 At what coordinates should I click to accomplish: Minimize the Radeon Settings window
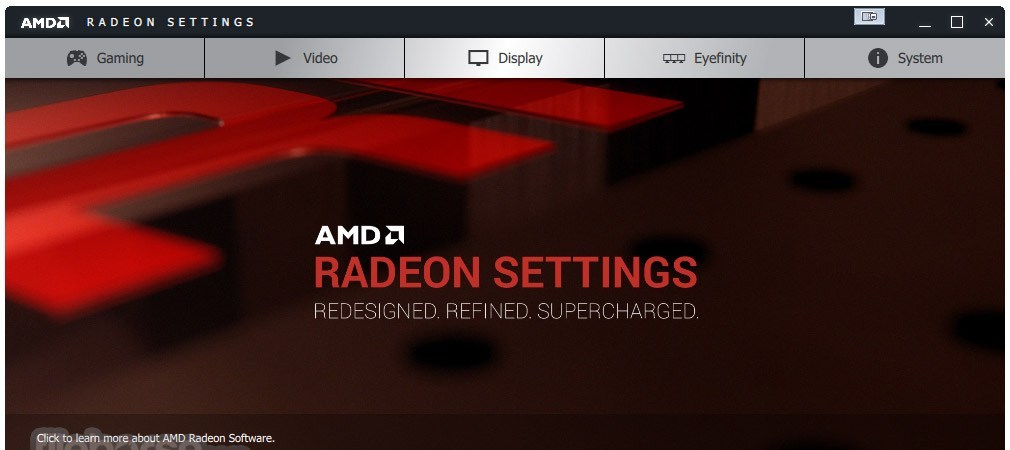click(x=925, y=23)
